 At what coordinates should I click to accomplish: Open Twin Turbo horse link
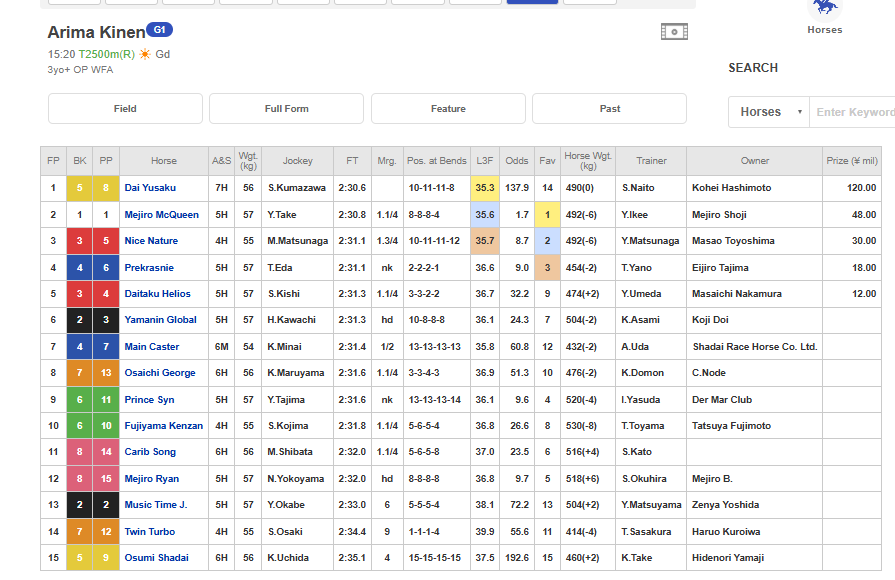(x=150, y=531)
